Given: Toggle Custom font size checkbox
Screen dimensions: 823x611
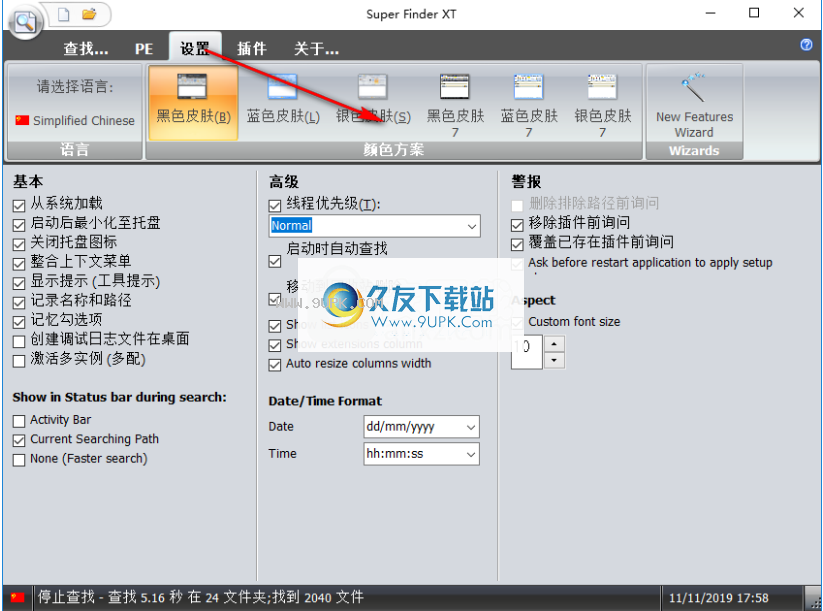Looking at the screenshot, I should [517, 322].
